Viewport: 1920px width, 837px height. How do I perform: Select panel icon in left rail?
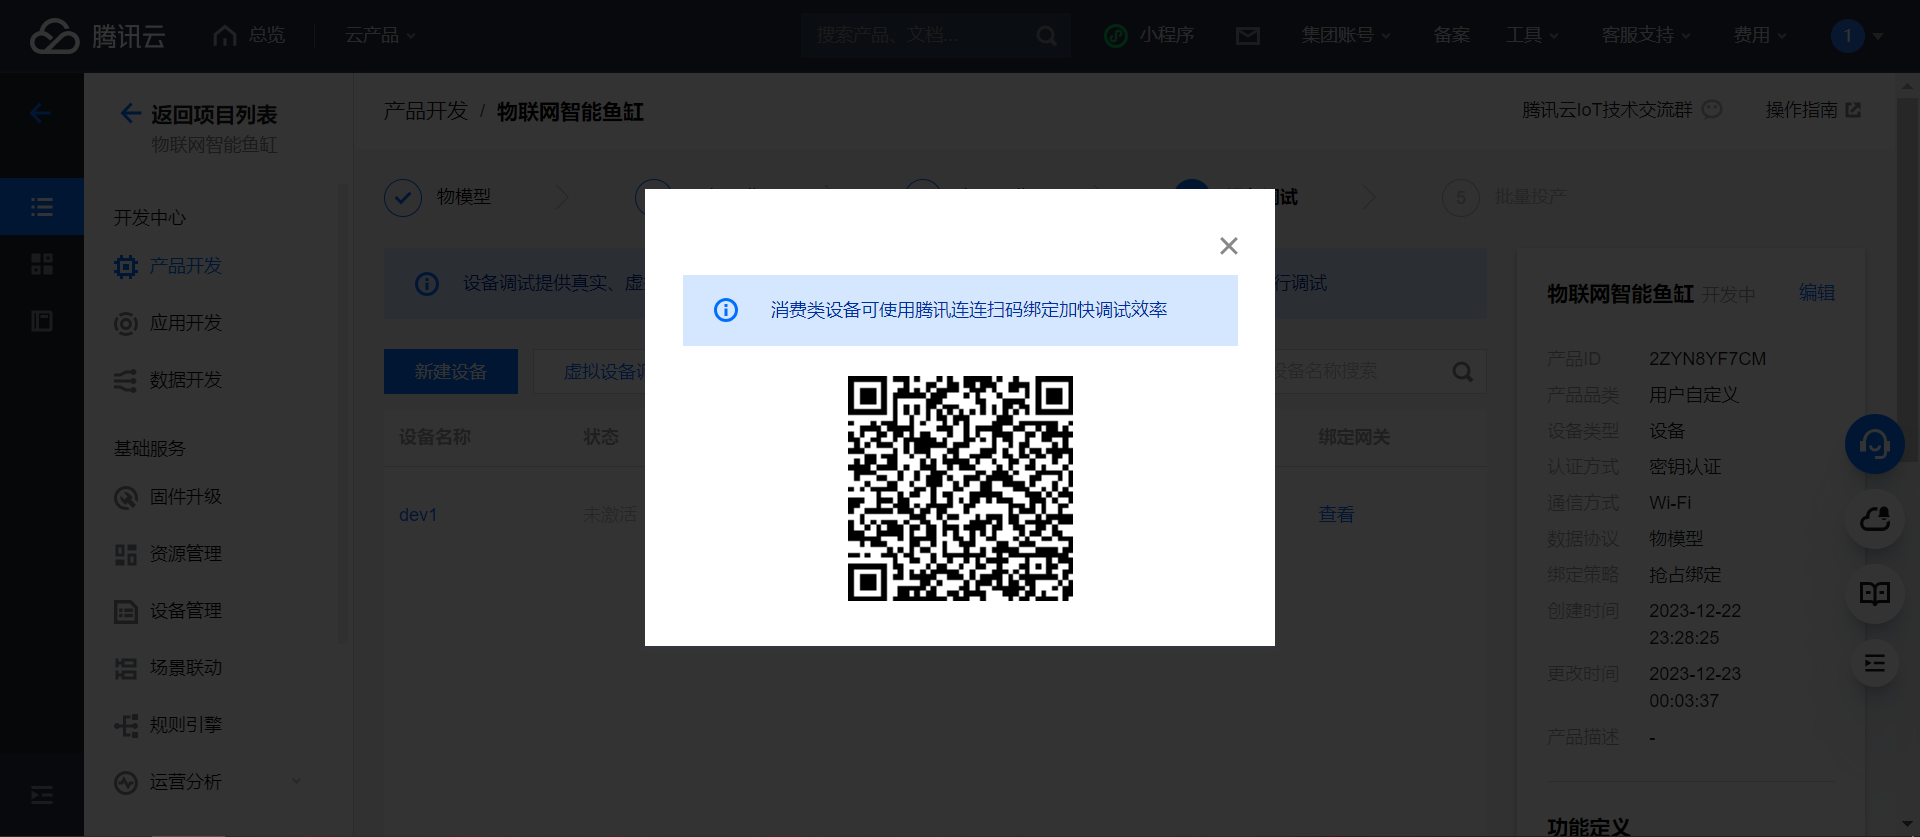tap(42, 321)
